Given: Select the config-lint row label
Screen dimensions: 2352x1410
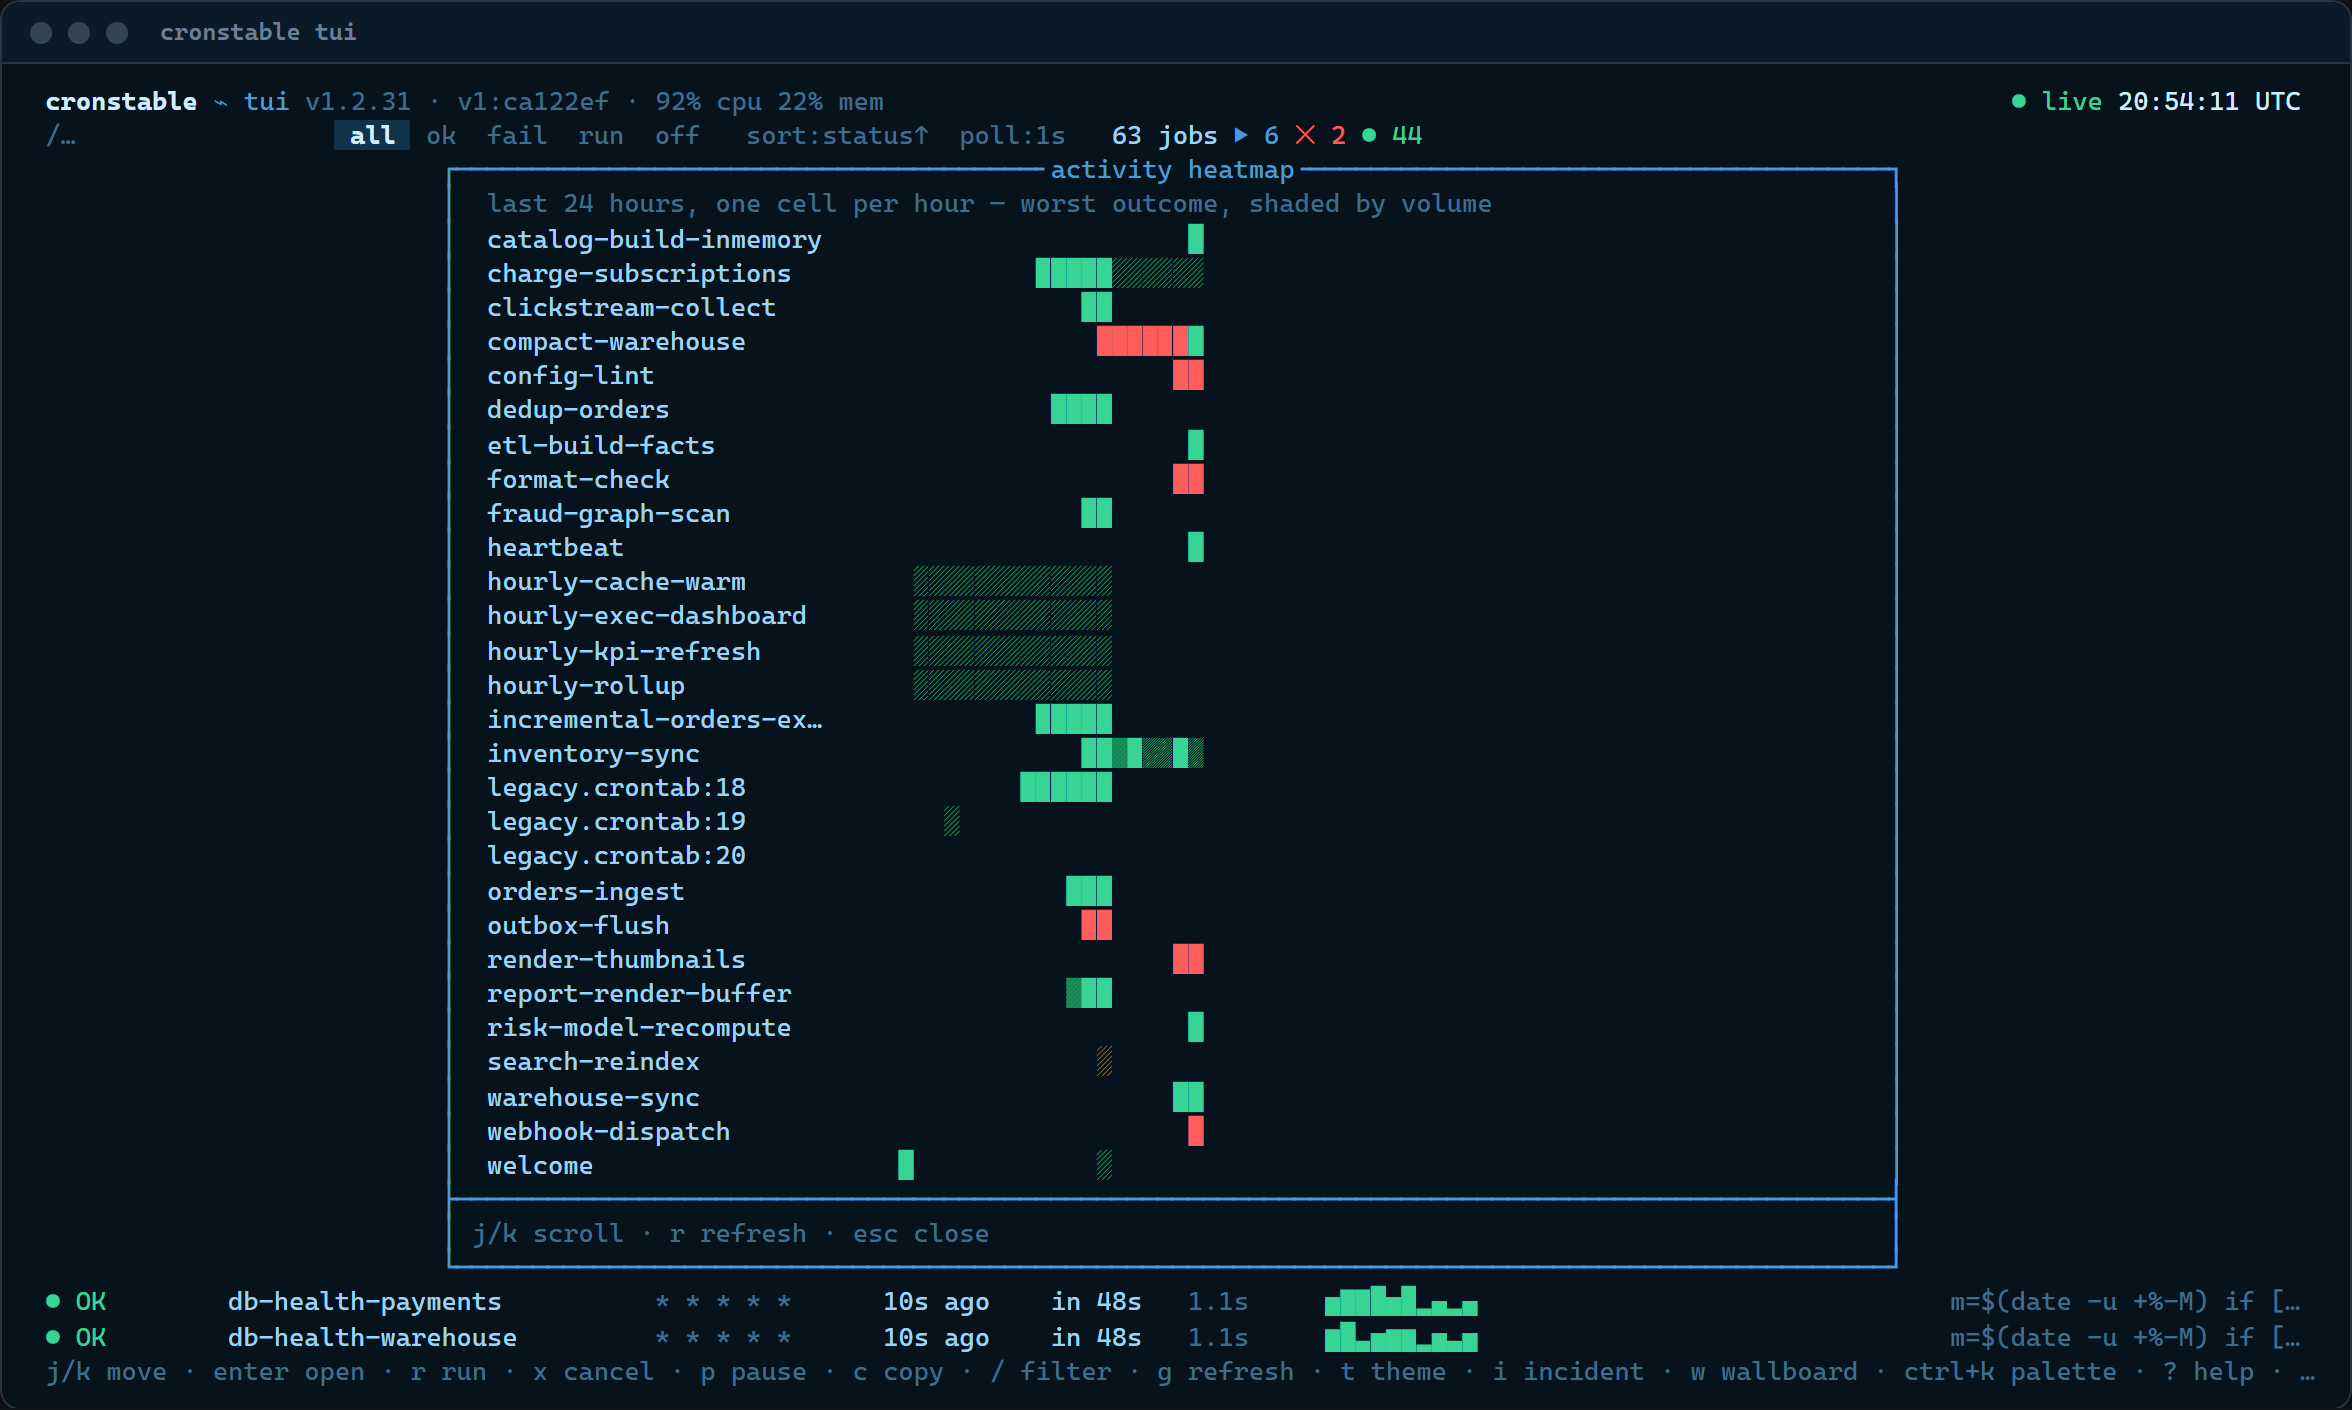Looking at the screenshot, I should pyautogui.click(x=570, y=375).
